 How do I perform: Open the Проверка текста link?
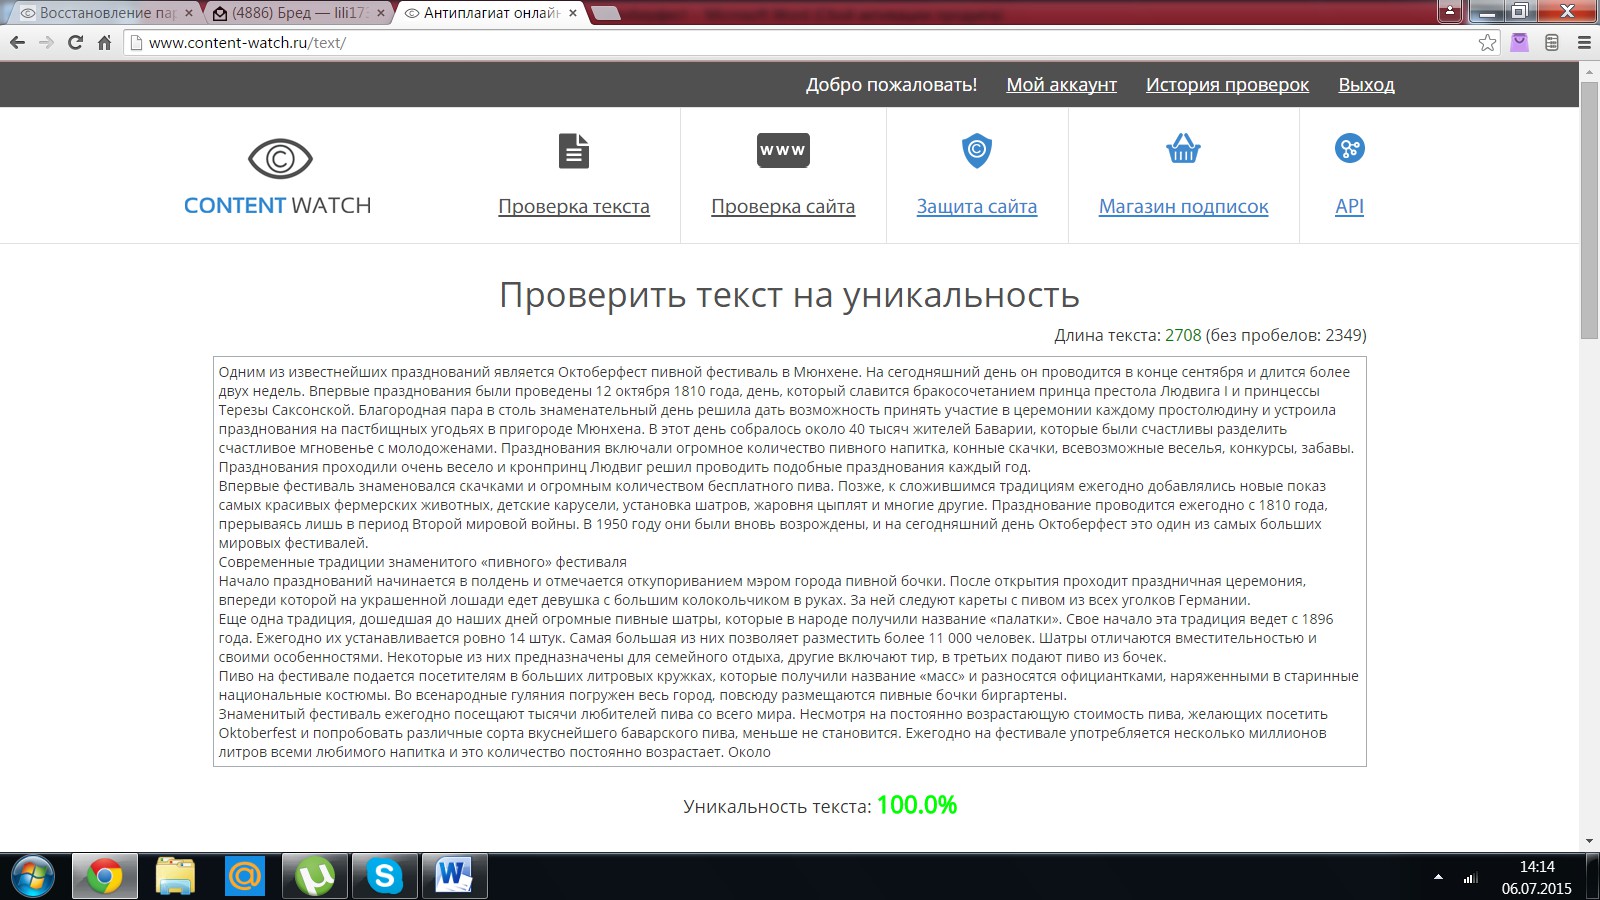click(x=574, y=207)
